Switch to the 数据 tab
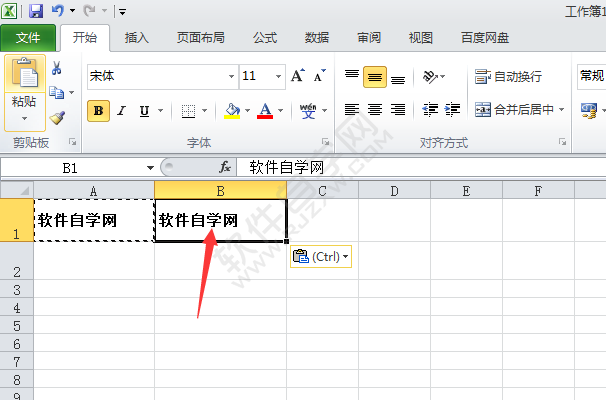This screenshot has height=400, width=606. tap(317, 38)
